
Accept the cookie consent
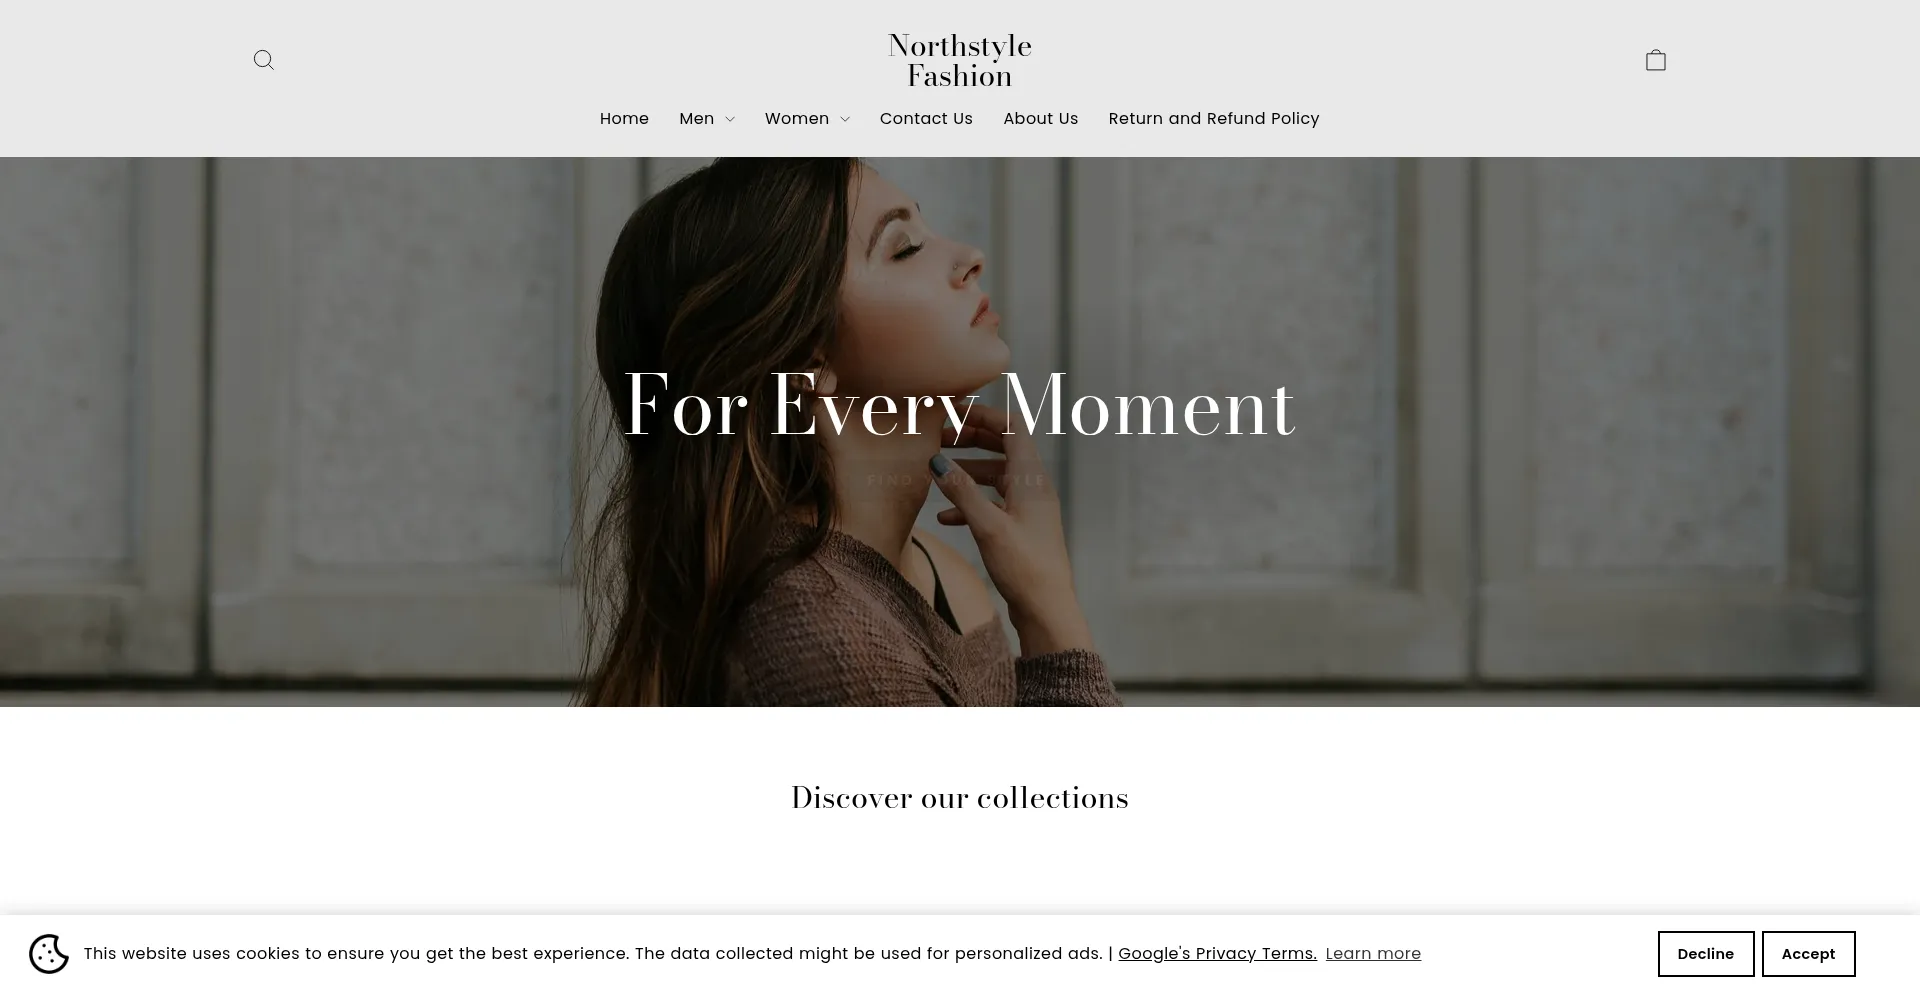[1808, 954]
